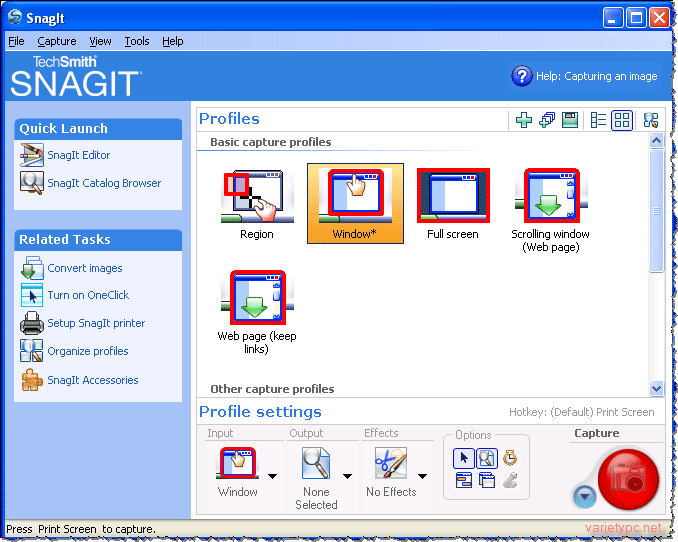678x542 pixels.
Task: Click the 'Hotkey: (Default) Print Screen' text
Action: click(582, 412)
